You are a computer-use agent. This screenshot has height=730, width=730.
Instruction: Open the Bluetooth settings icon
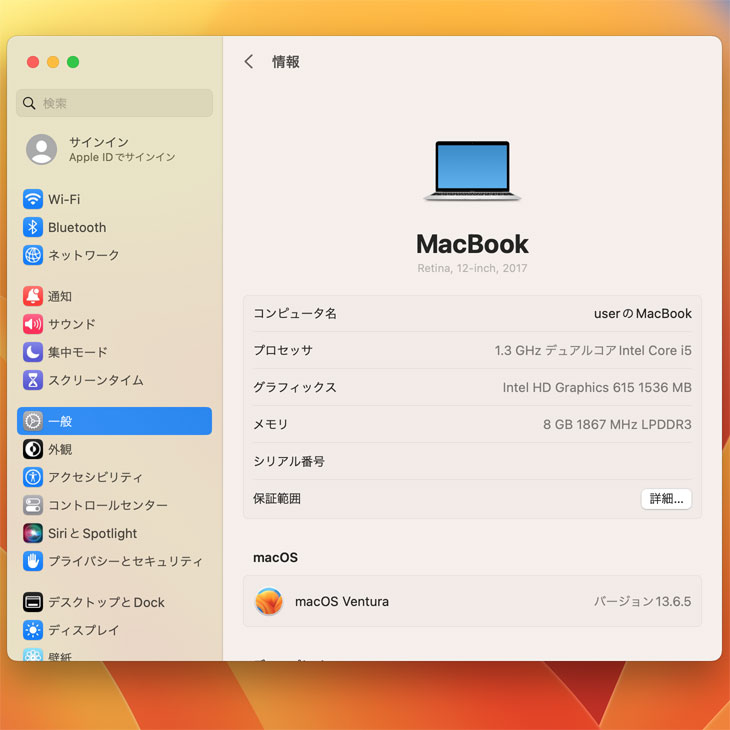tap(33, 227)
